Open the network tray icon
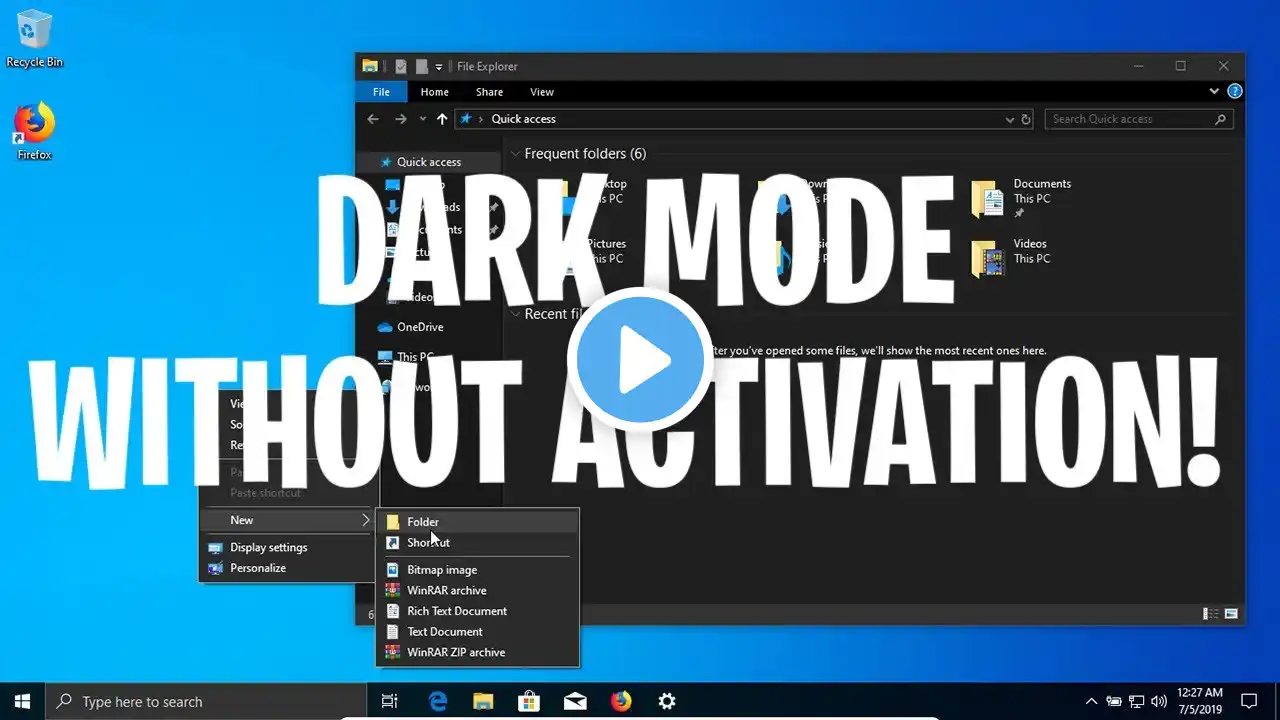 click(1137, 701)
